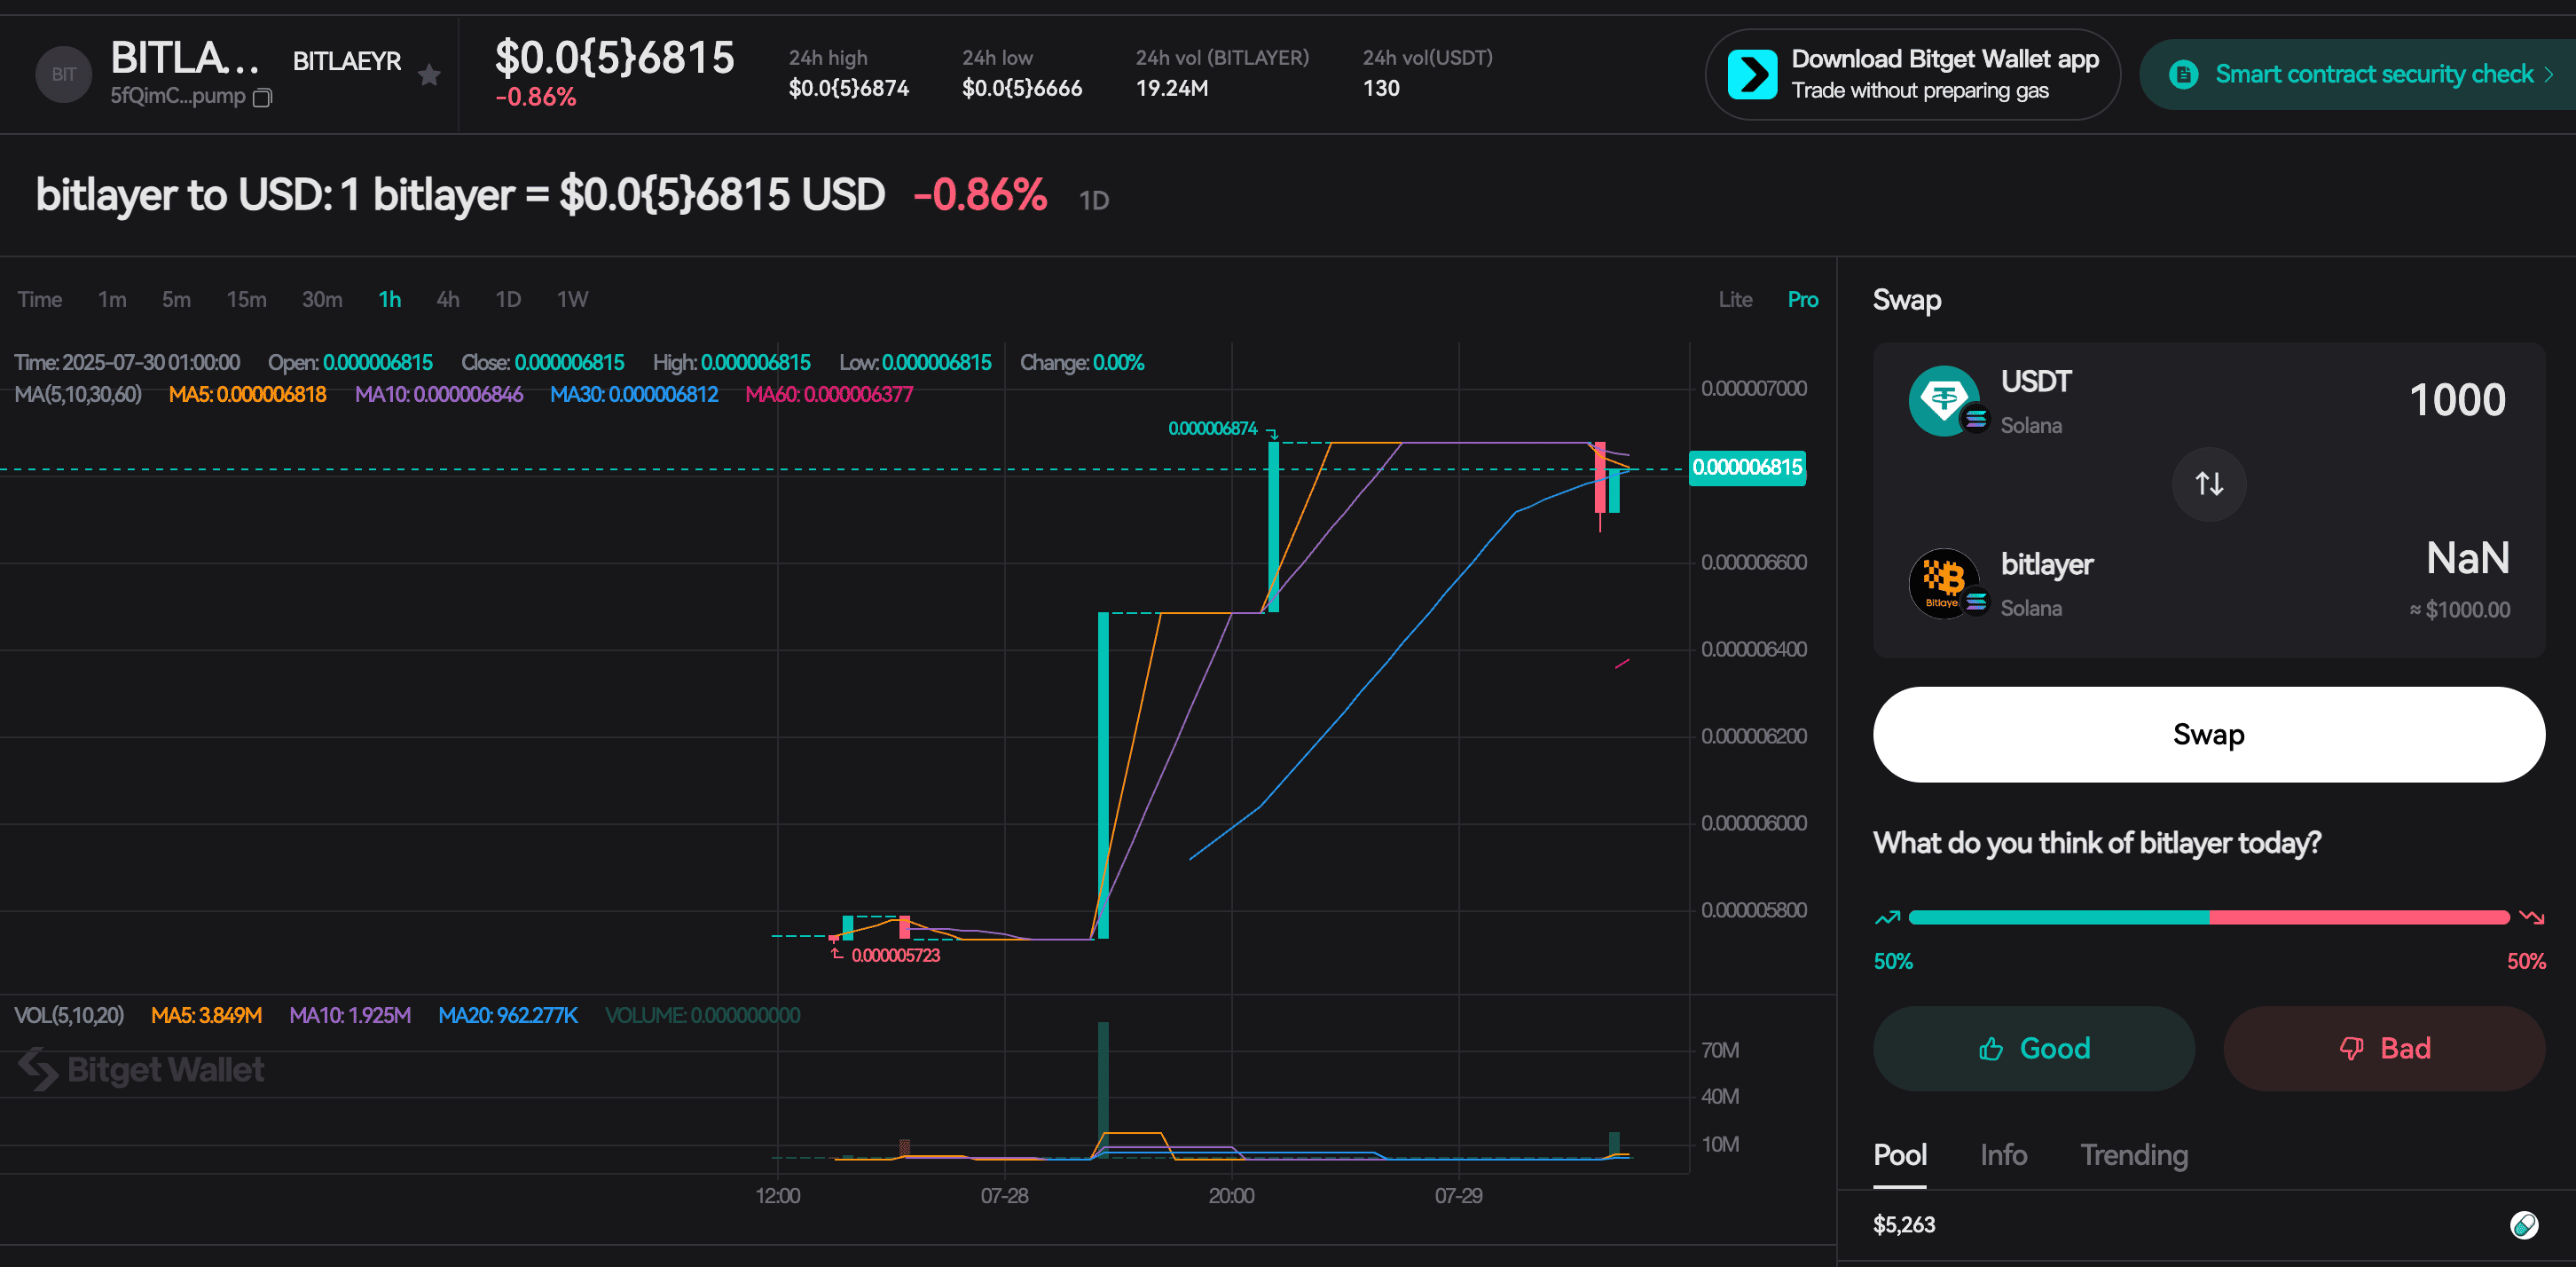The height and width of the screenshot is (1267, 2576).
Task: Select the bitlayer token icon
Action: (x=1945, y=583)
